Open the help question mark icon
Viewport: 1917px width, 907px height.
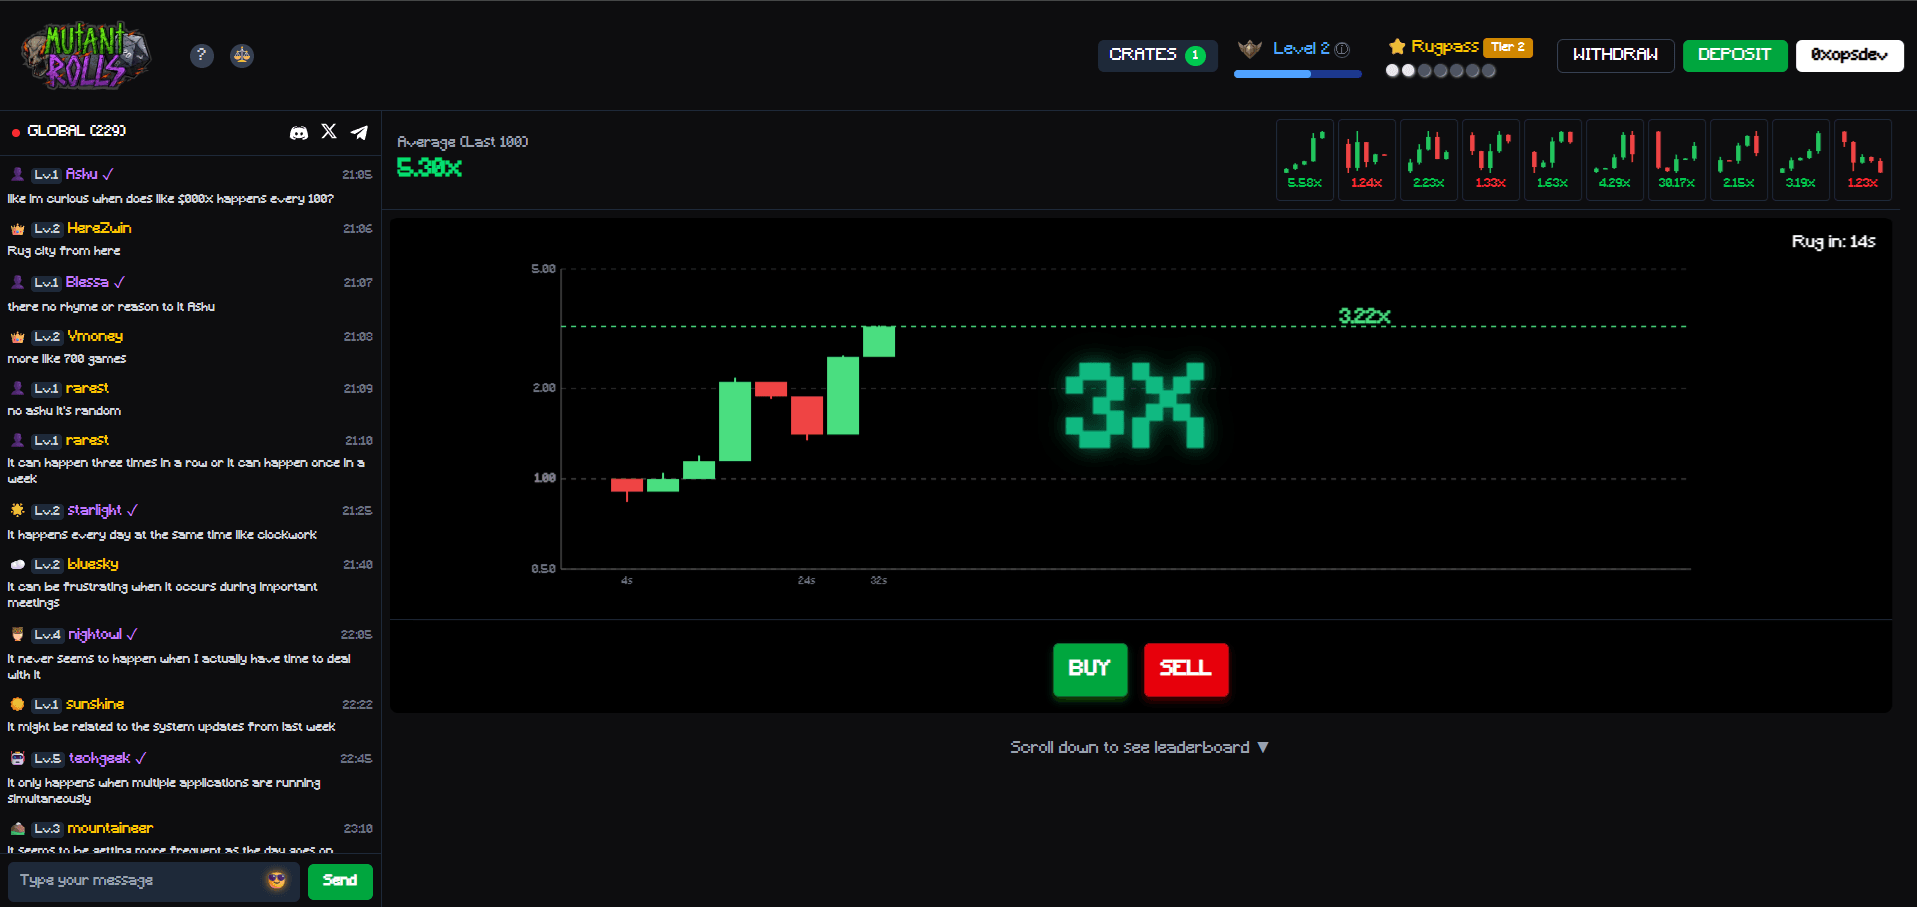coord(201,55)
